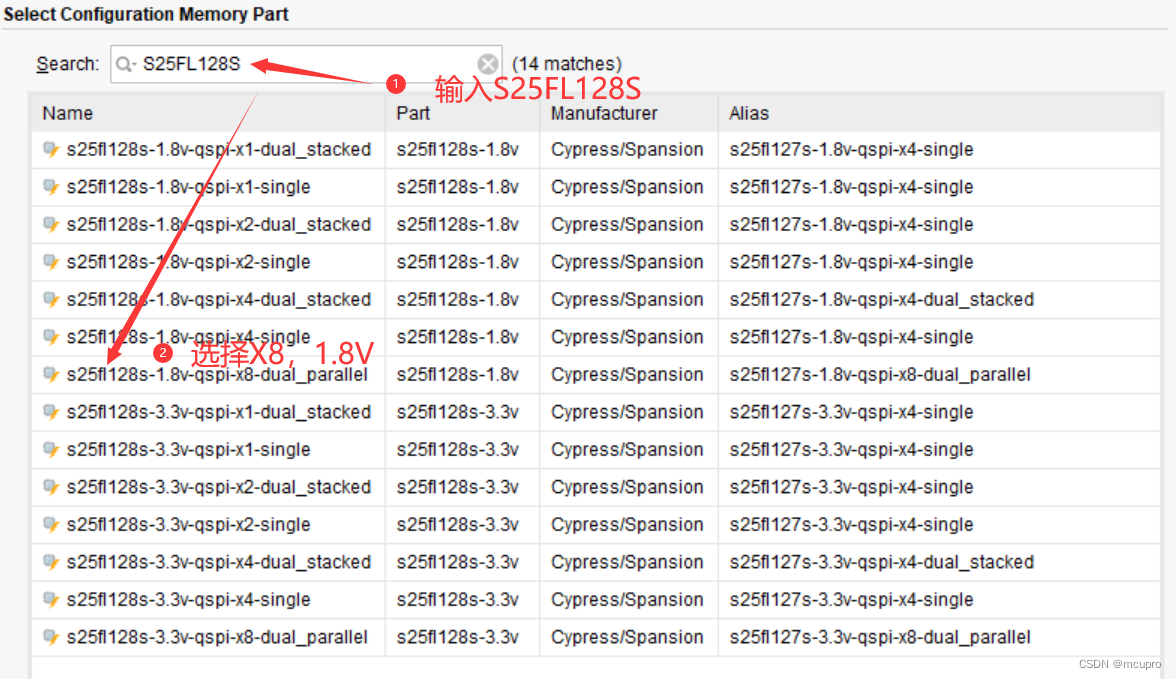Select s25fl128s-1.8v-qspi-x1-single name

point(188,187)
